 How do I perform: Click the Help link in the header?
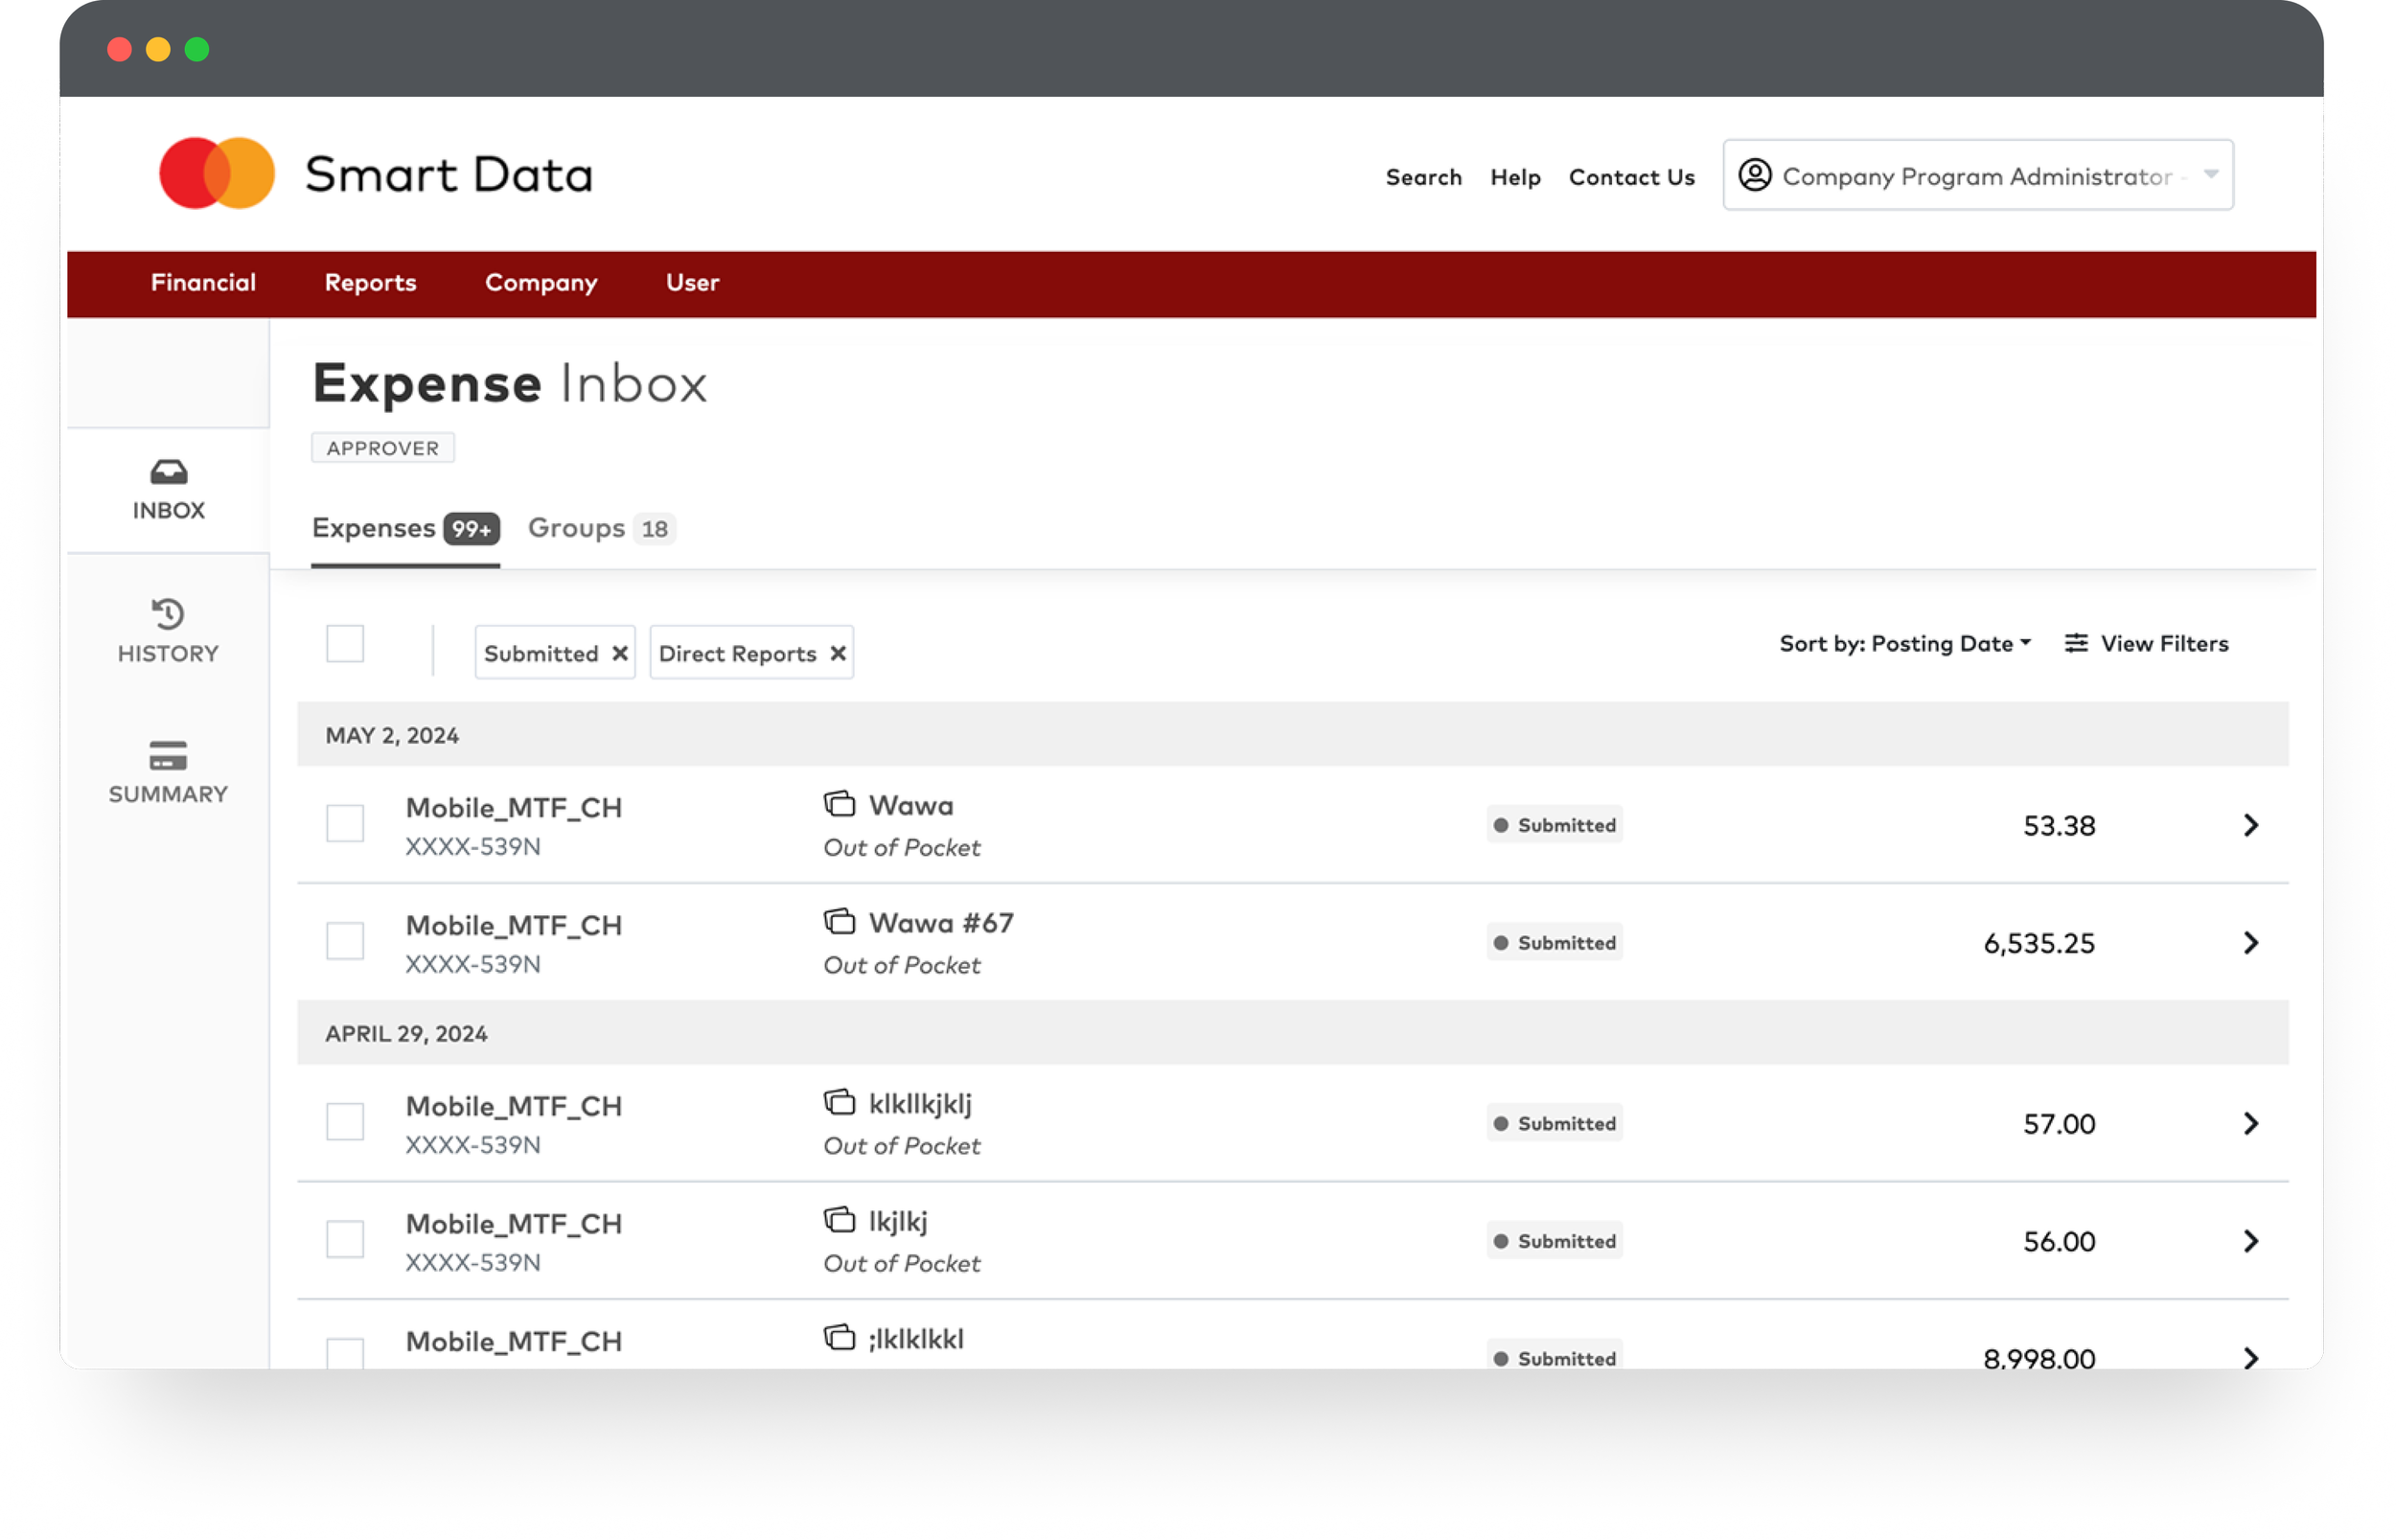pyautogui.click(x=1514, y=177)
